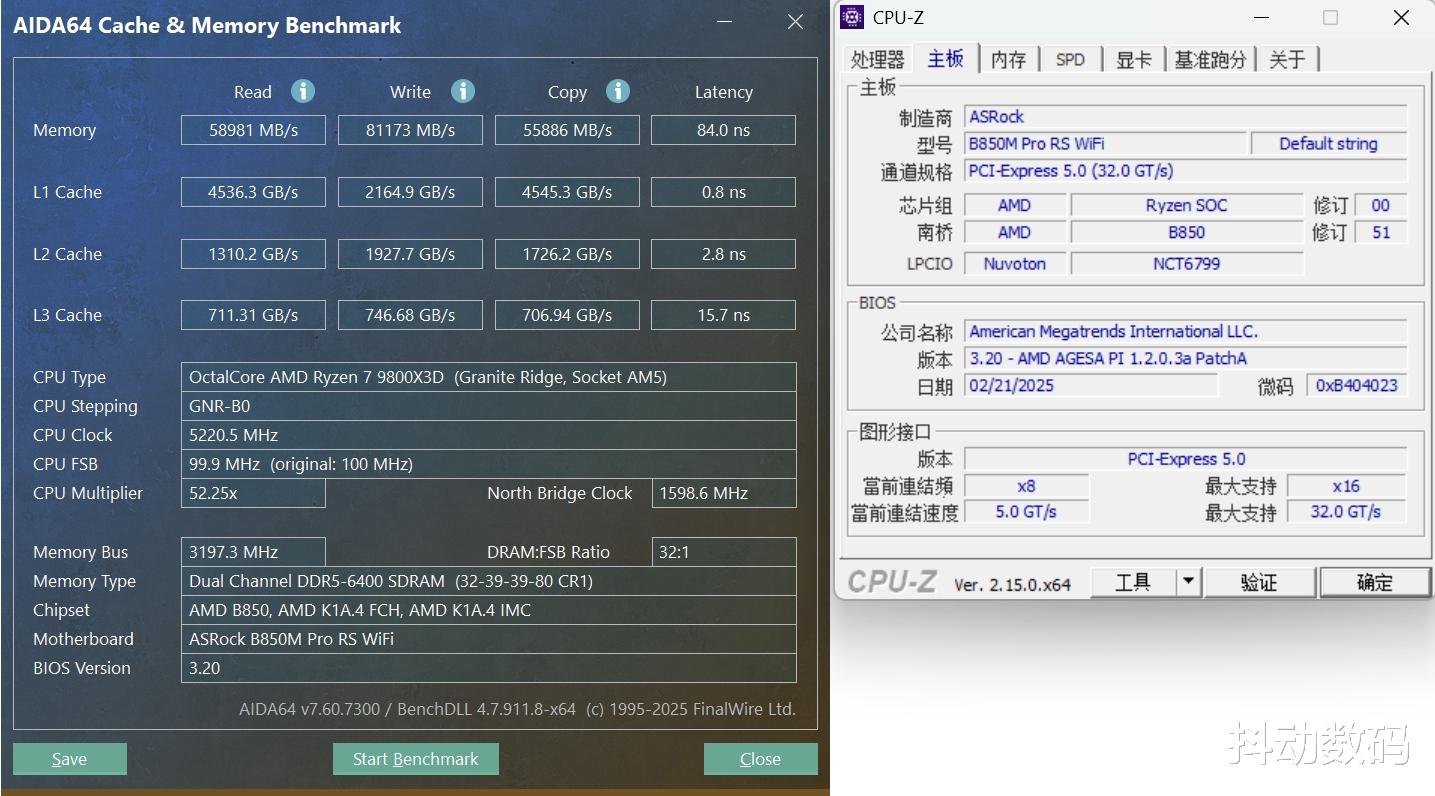The width and height of the screenshot is (1435, 796).
Task: Click the Memory Copy value 55886 MB/s
Action: coord(567,130)
